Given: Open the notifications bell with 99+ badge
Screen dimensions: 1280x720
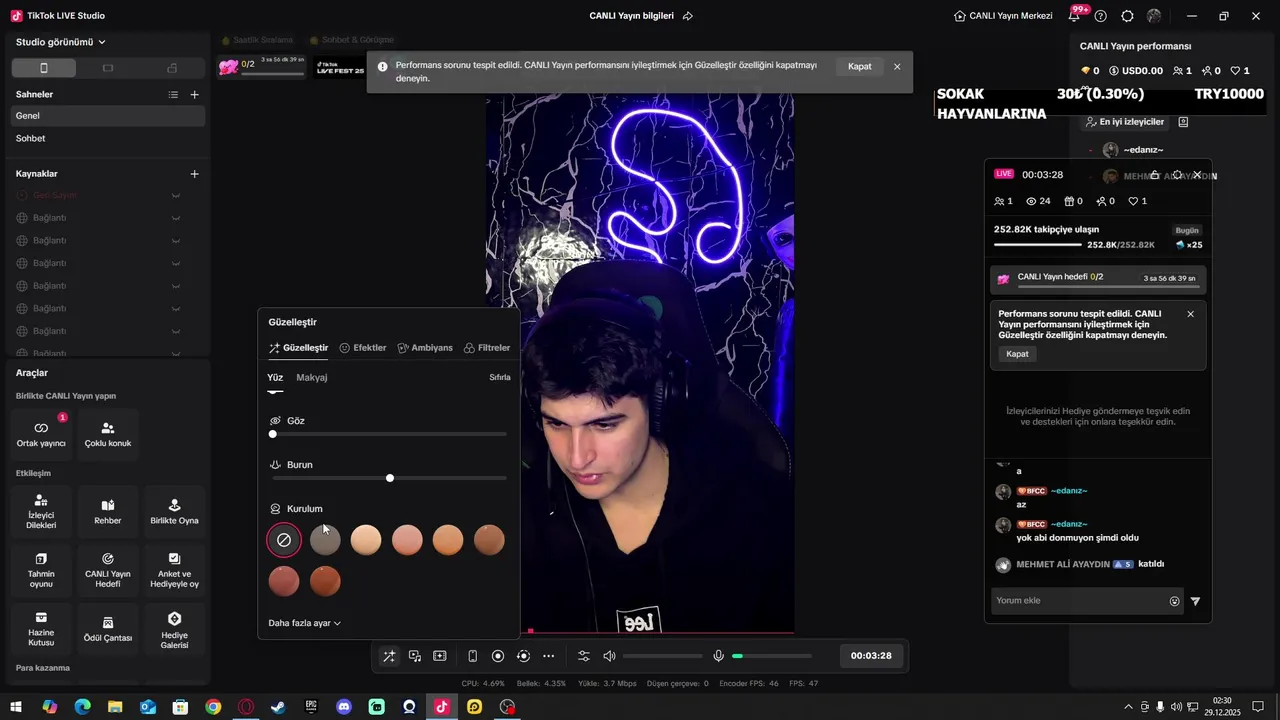Looking at the screenshot, I should coord(1074,16).
